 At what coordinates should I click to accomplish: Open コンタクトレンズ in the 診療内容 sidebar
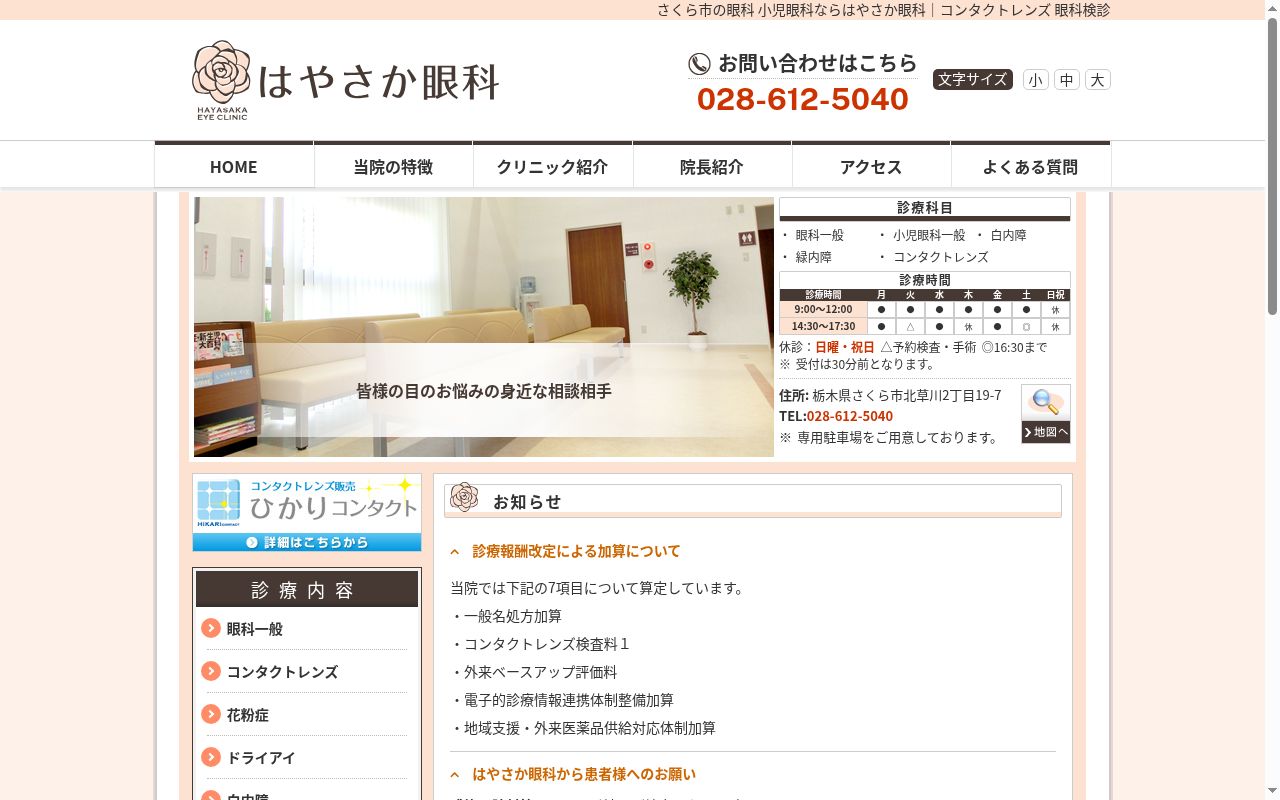(282, 672)
